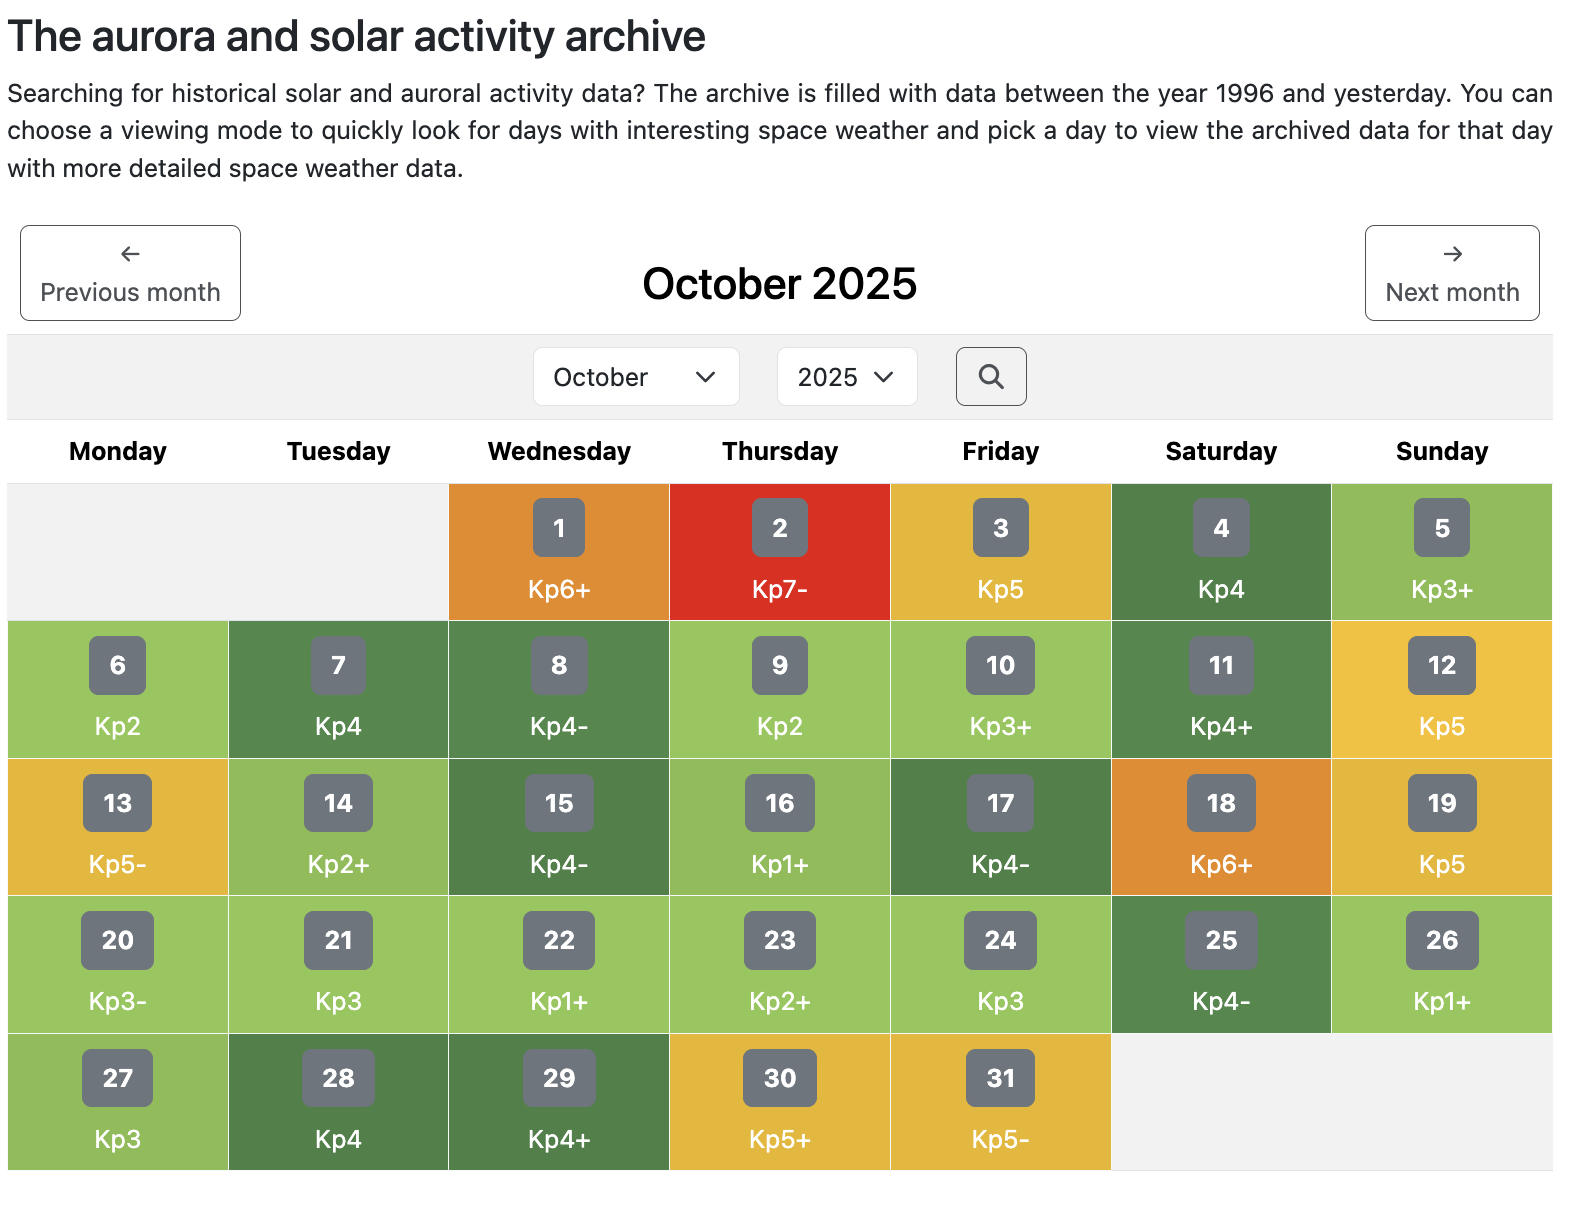Open day 18 with Kp6+ activity

(1221, 827)
